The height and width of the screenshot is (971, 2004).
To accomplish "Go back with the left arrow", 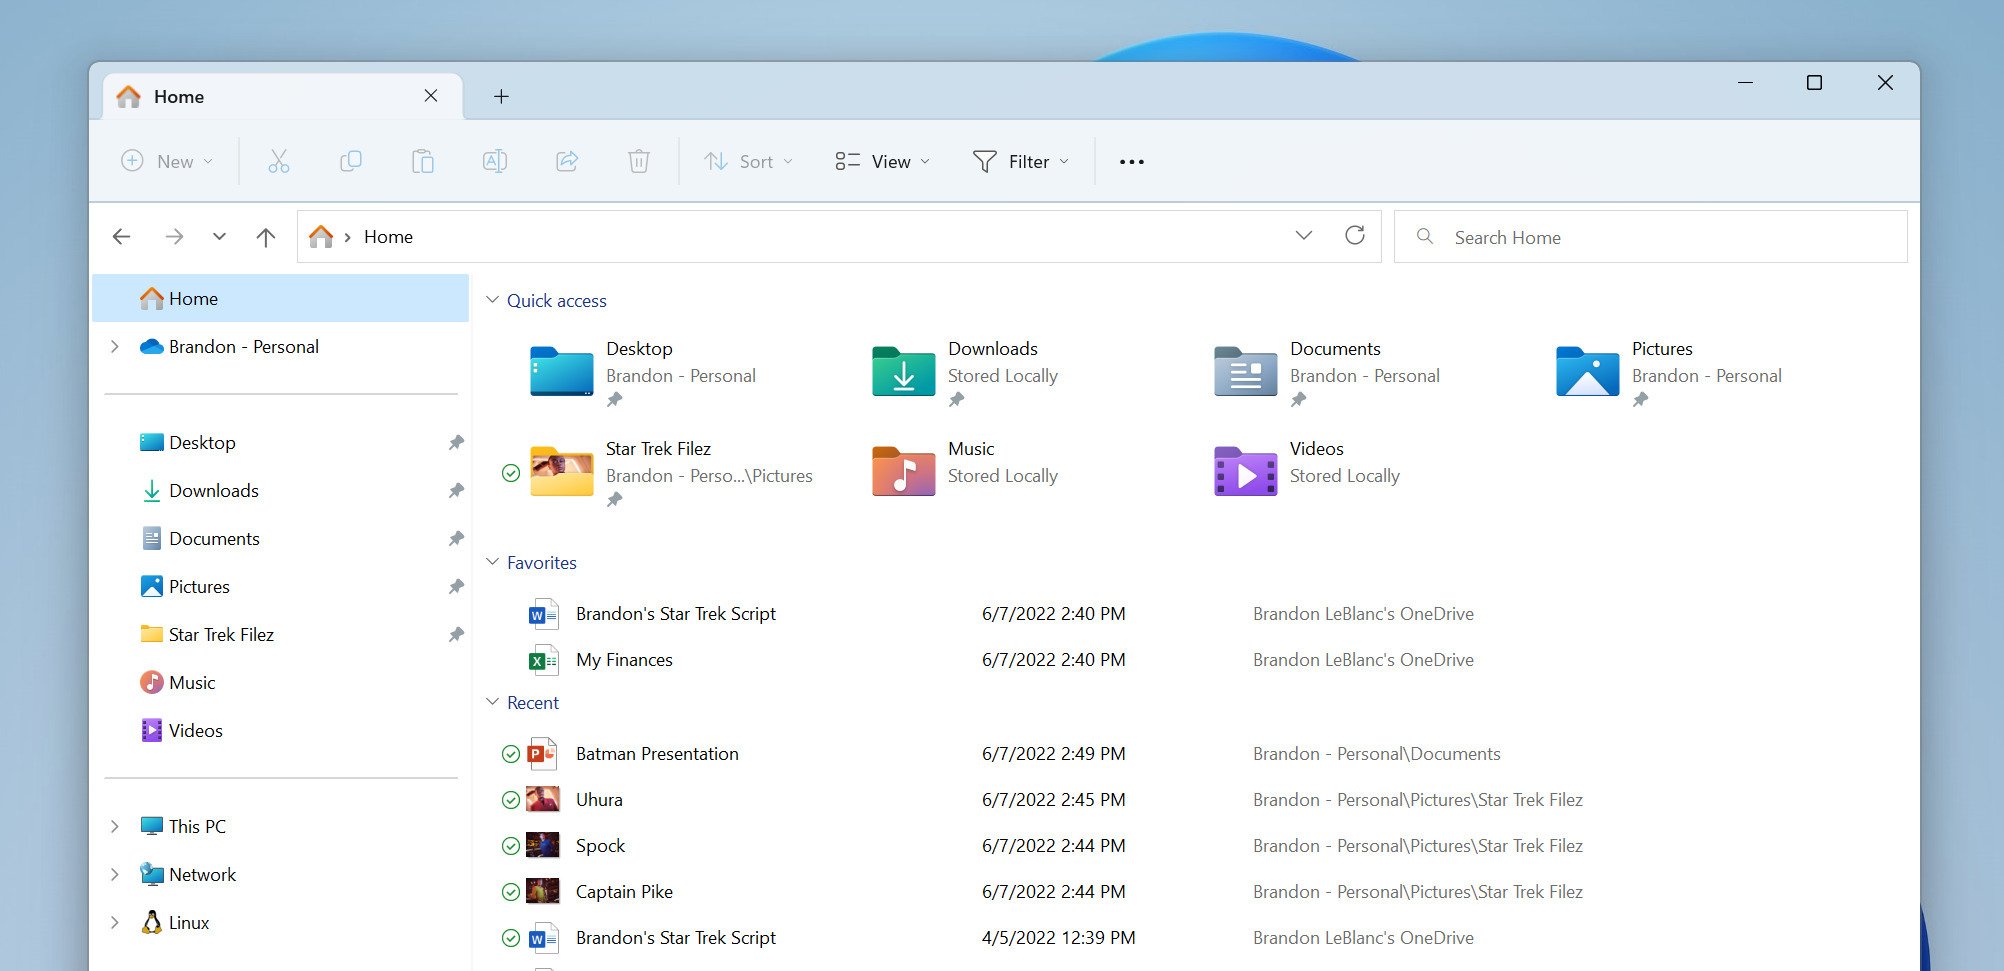I will click(122, 237).
